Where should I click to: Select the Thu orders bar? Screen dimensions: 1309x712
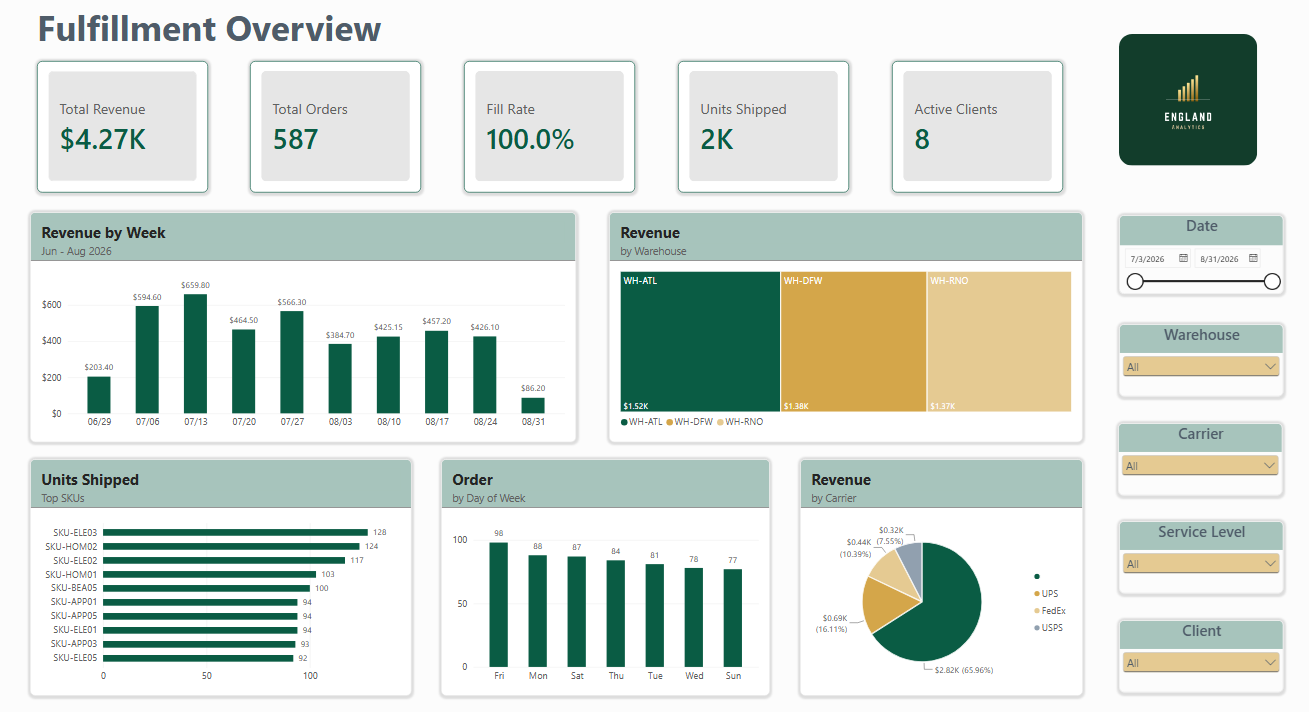616,613
